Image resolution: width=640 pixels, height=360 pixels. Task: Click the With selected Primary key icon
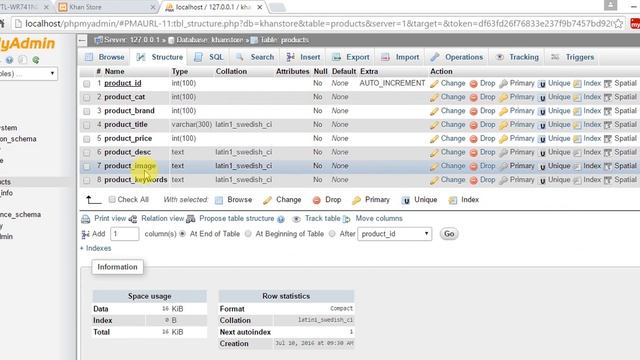[x=356, y=200]
